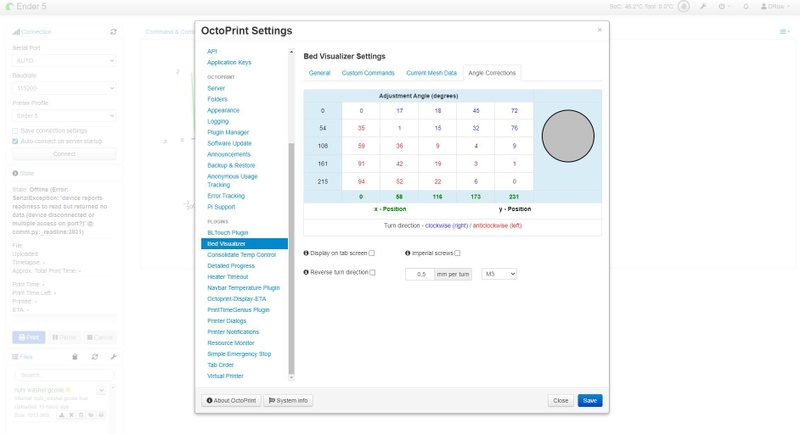This screenshot has height=434, width=800.
Task: Click the notification bell icon in the navbar
Action: click(x=746, y=7)
